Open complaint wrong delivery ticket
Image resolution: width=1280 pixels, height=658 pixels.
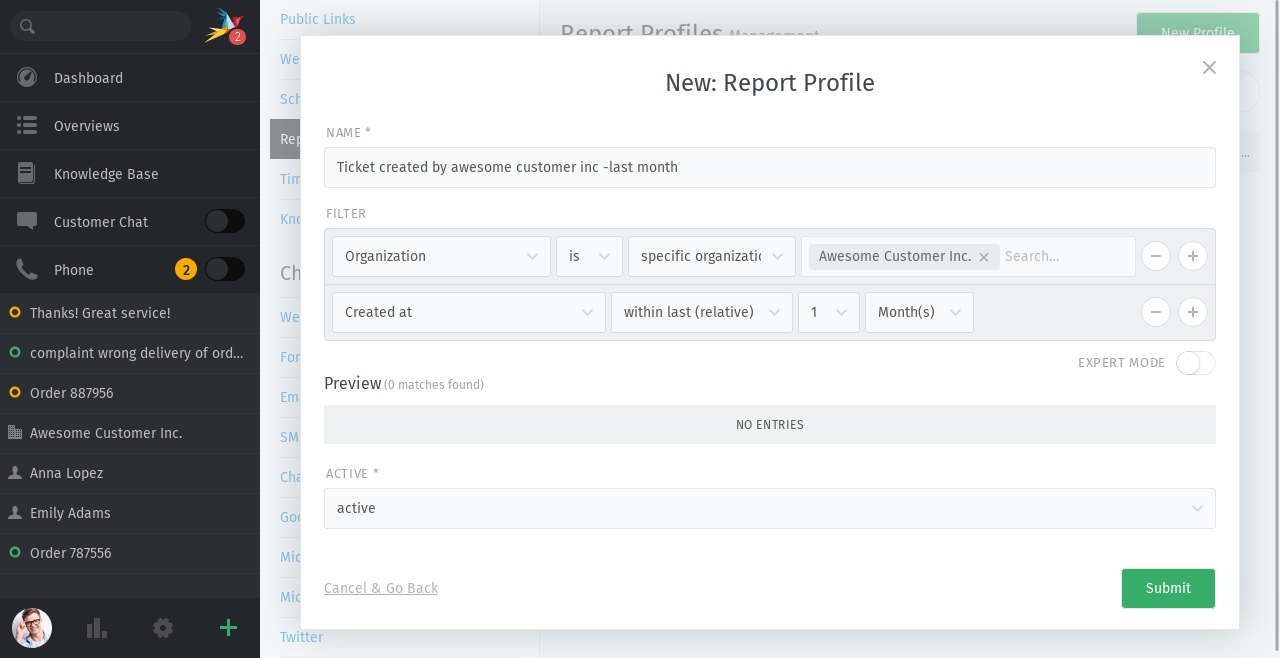[130, 353]
